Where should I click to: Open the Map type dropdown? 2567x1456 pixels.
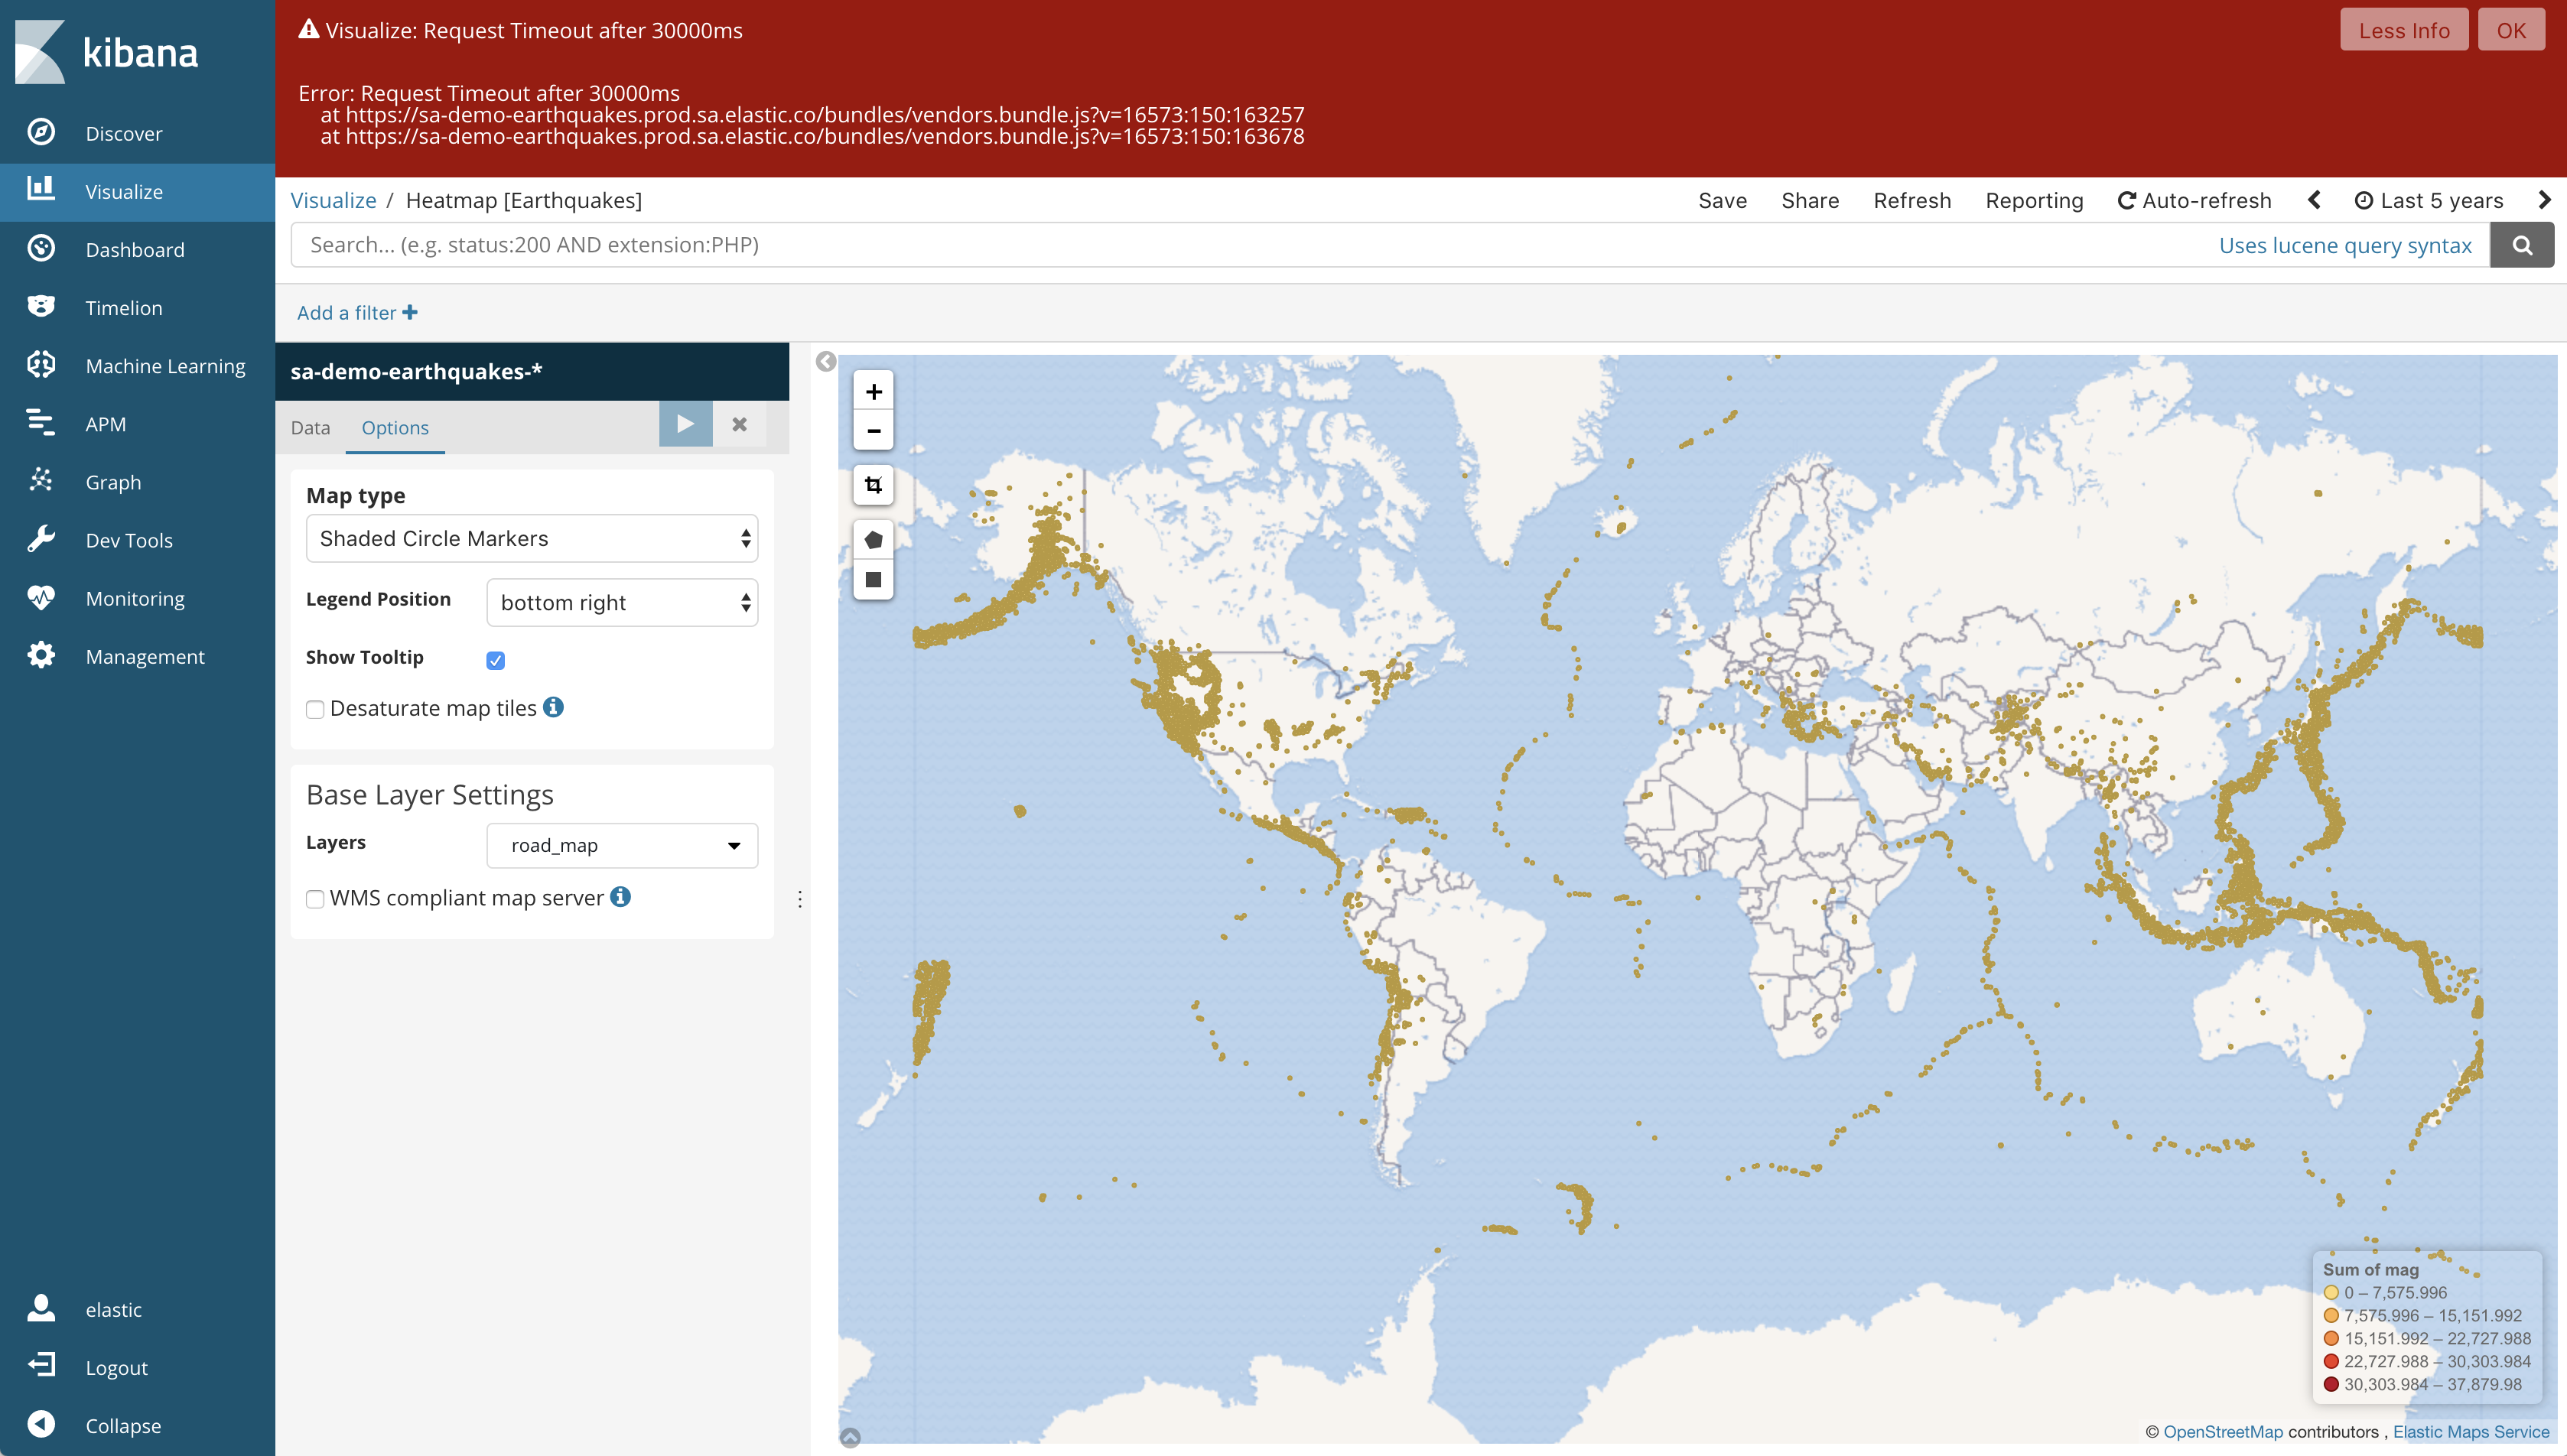(532, 538)
